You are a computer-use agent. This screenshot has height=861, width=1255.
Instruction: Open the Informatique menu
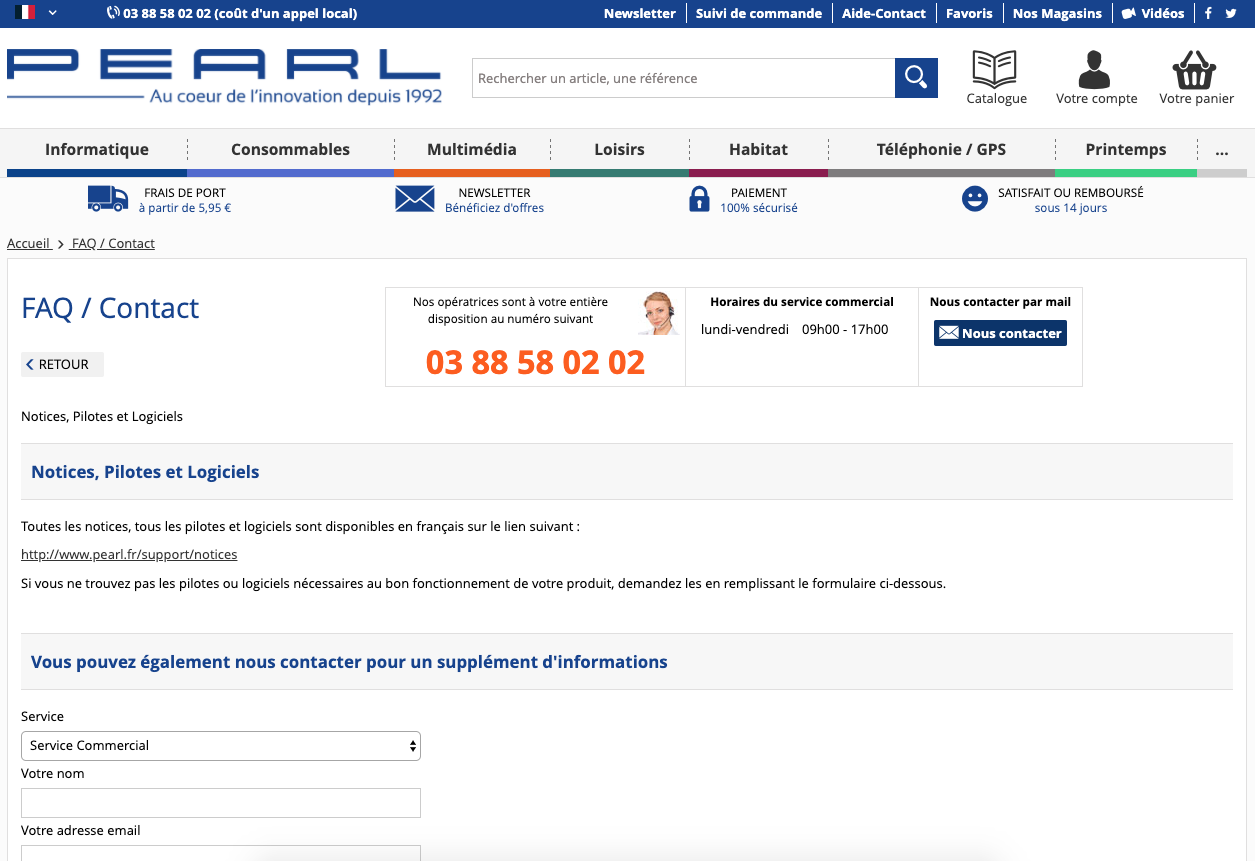pyautogui.click(x=95, y=149)
